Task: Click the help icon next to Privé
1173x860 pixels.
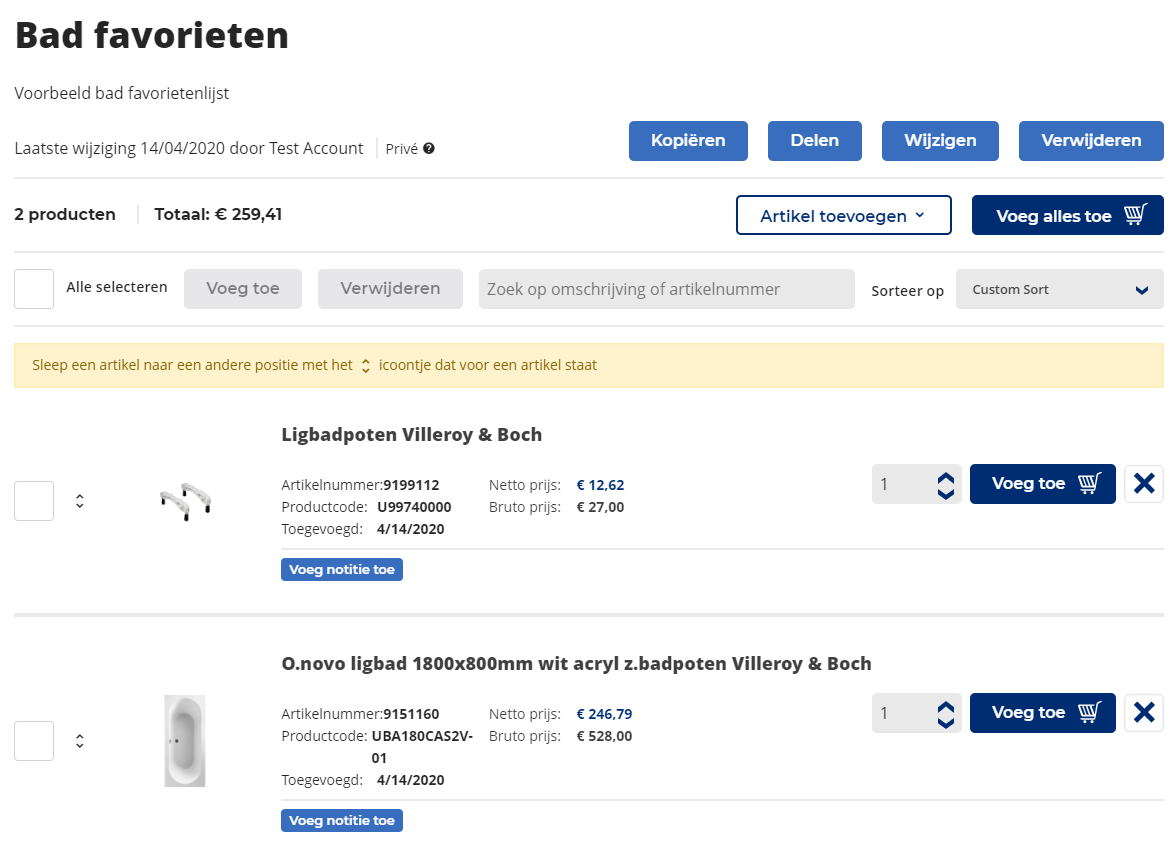Action: click(x=429, y=149)
